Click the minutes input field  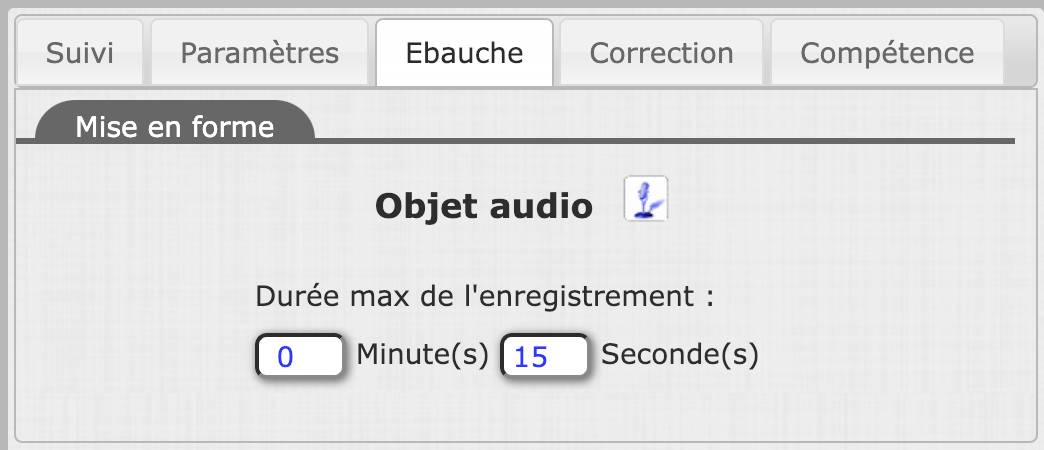click(x=300, y=356)
